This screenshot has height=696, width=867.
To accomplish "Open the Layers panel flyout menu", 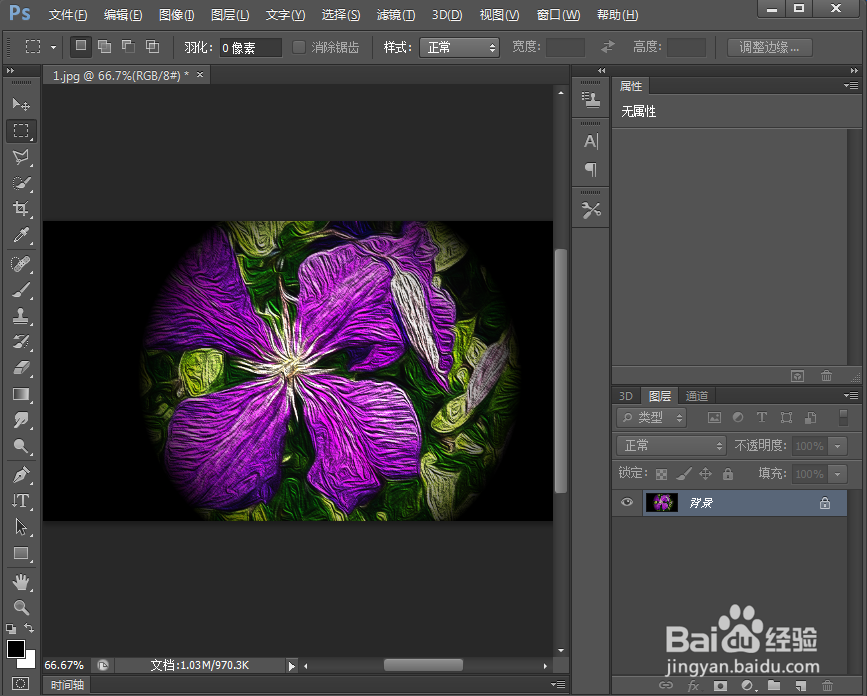I will coord(851,395).
